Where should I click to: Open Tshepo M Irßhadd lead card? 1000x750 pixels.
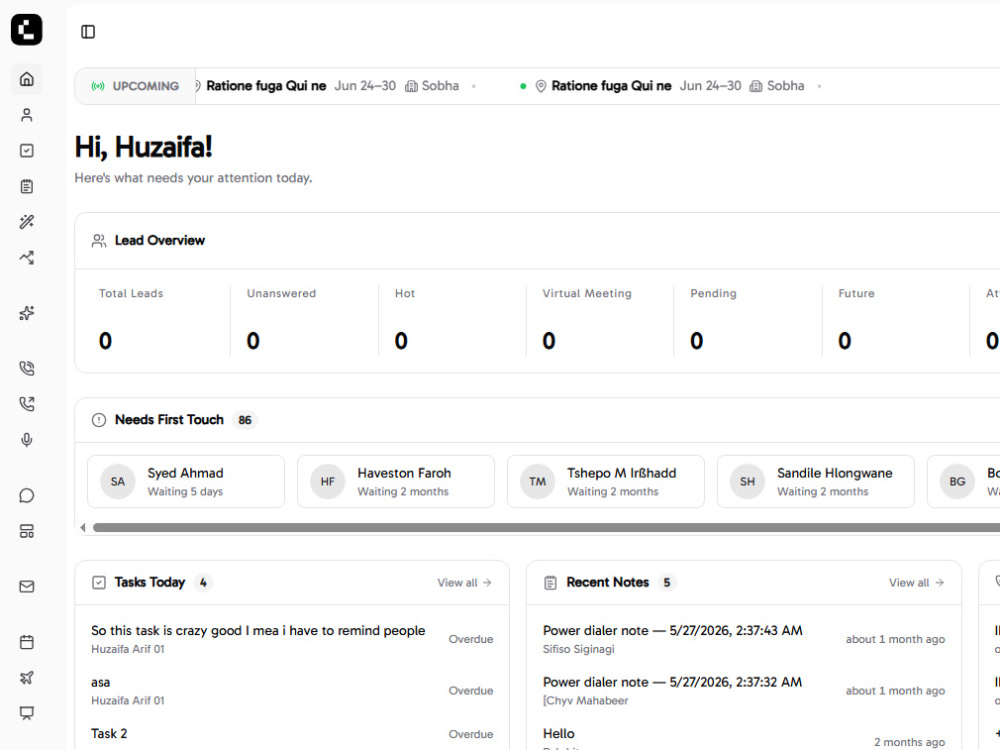pos(606,482)
